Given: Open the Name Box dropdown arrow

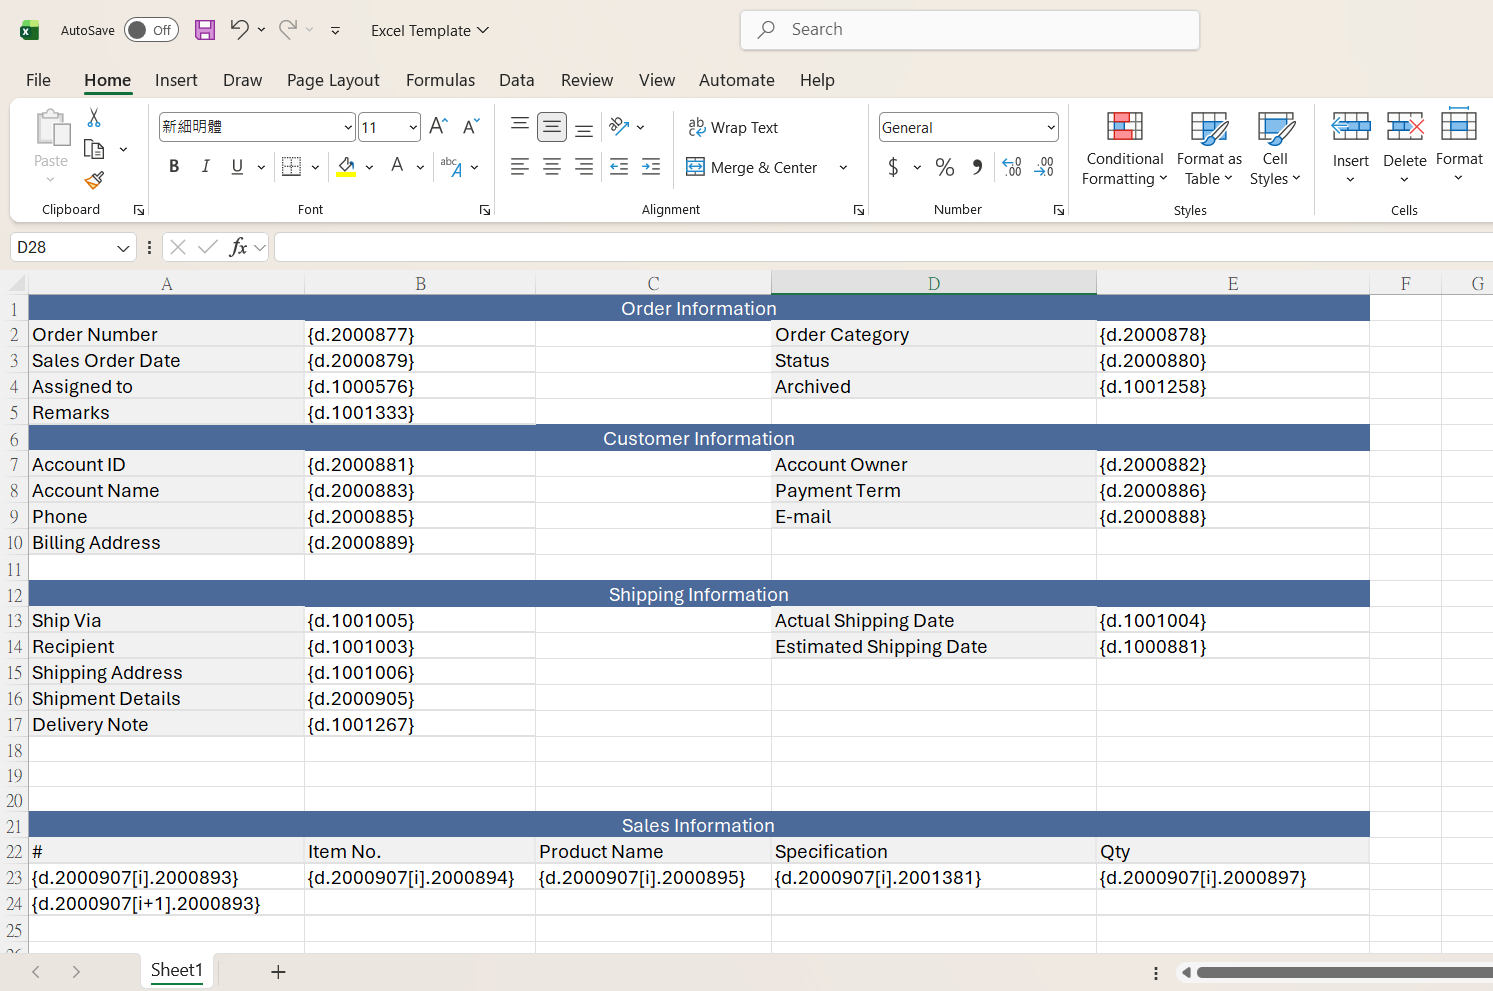Looking at the screenshot, I should click(123, 248).
